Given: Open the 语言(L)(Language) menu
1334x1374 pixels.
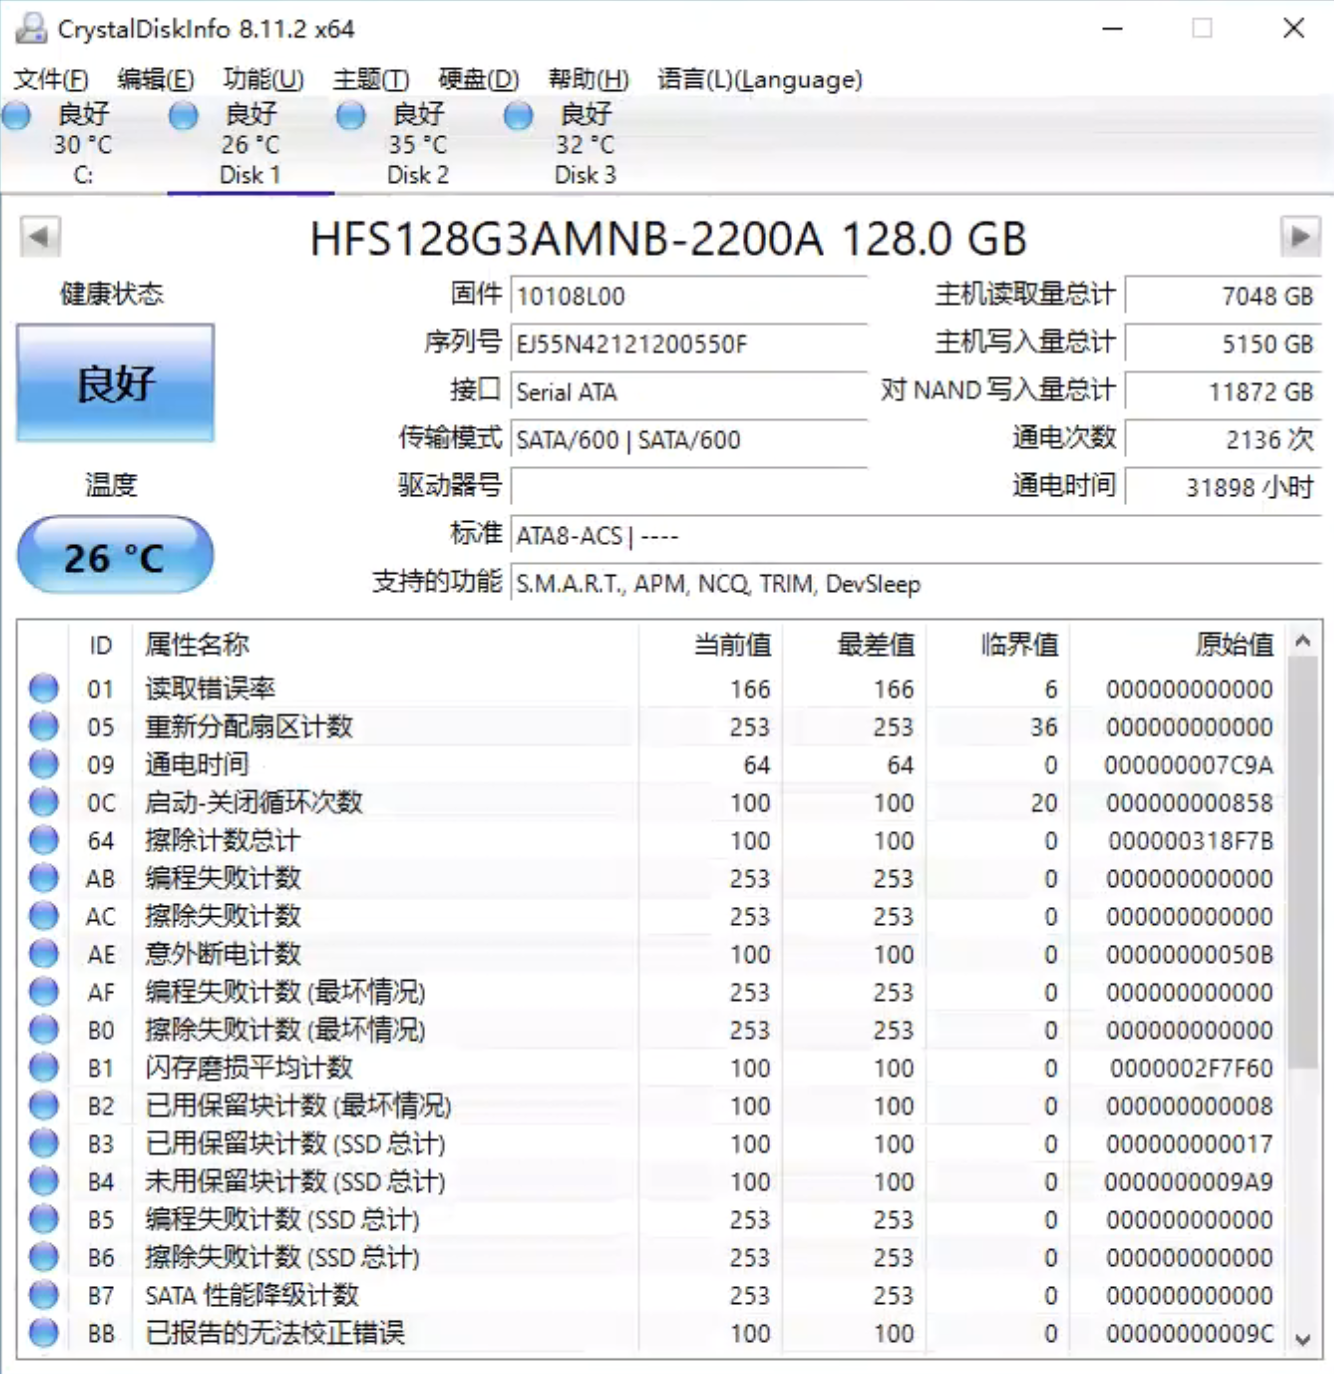Looking at the screenshot, I should [759, 79].
